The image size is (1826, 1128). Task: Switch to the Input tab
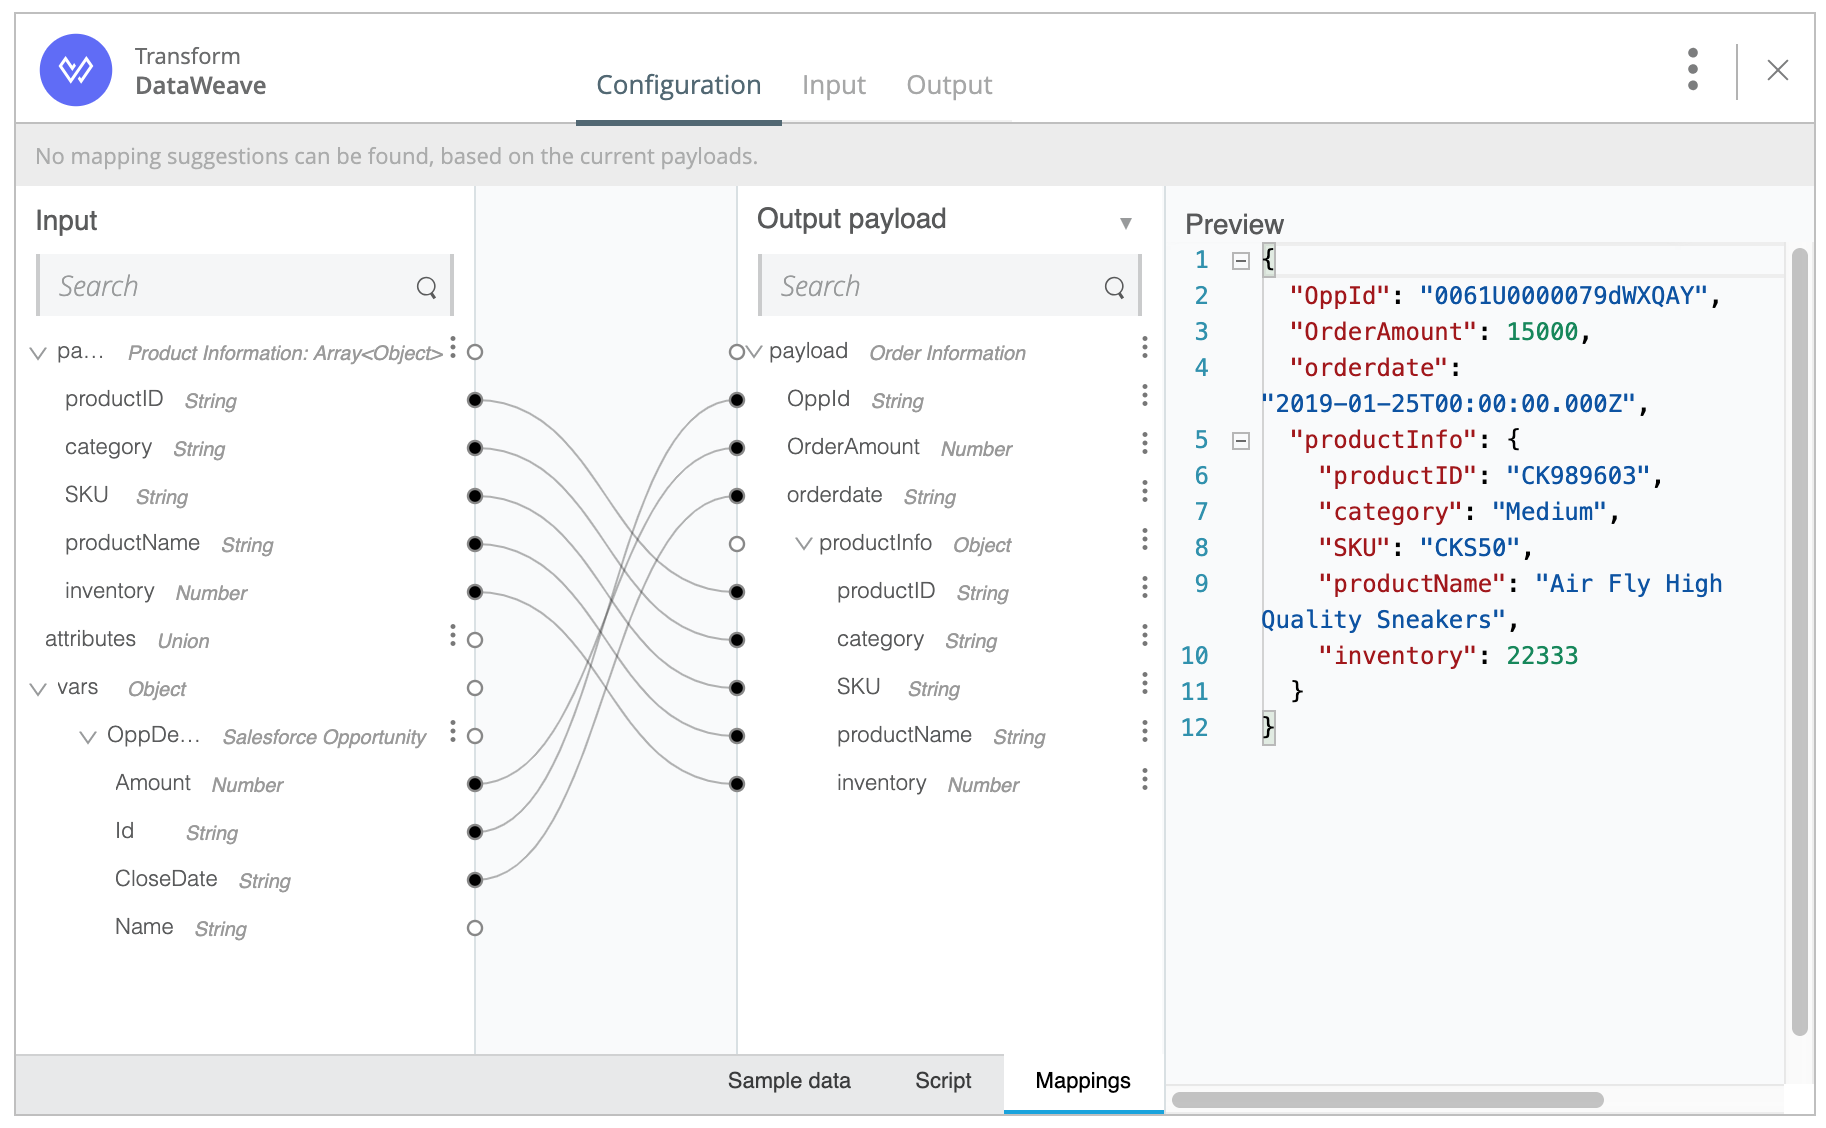click(x=833, y=86)
